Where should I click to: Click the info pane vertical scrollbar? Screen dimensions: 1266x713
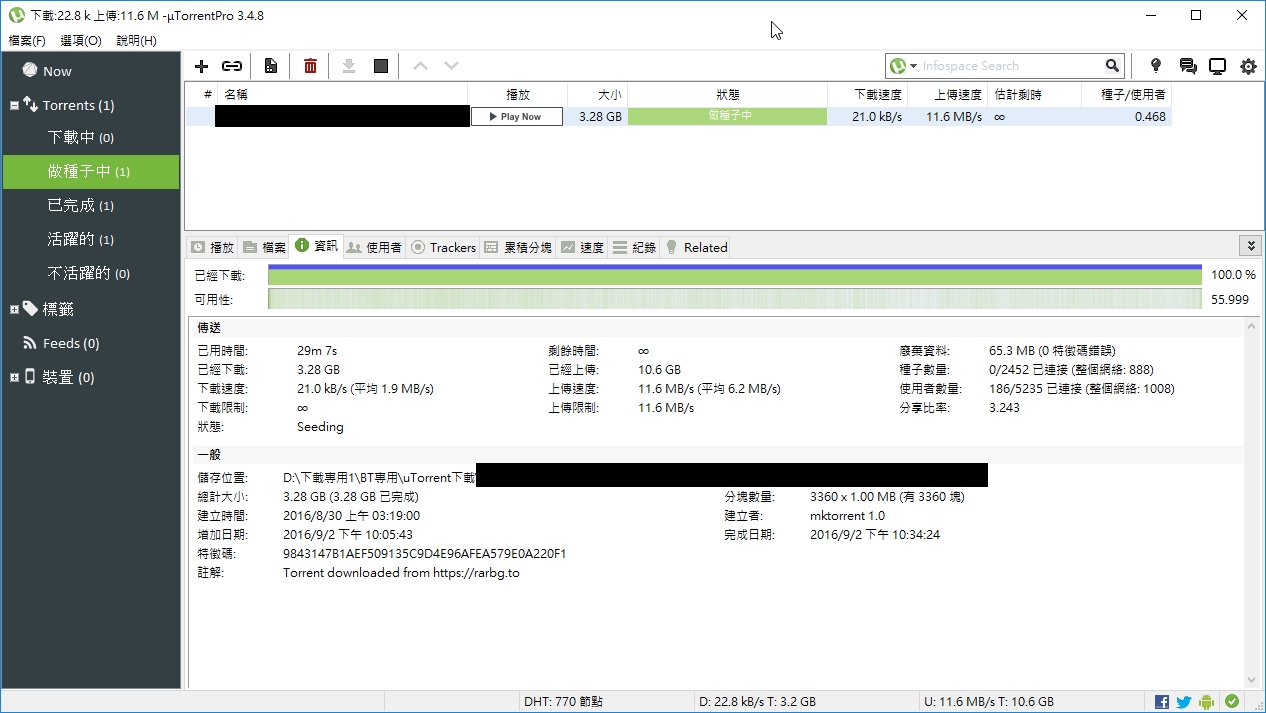[1251, 503]
